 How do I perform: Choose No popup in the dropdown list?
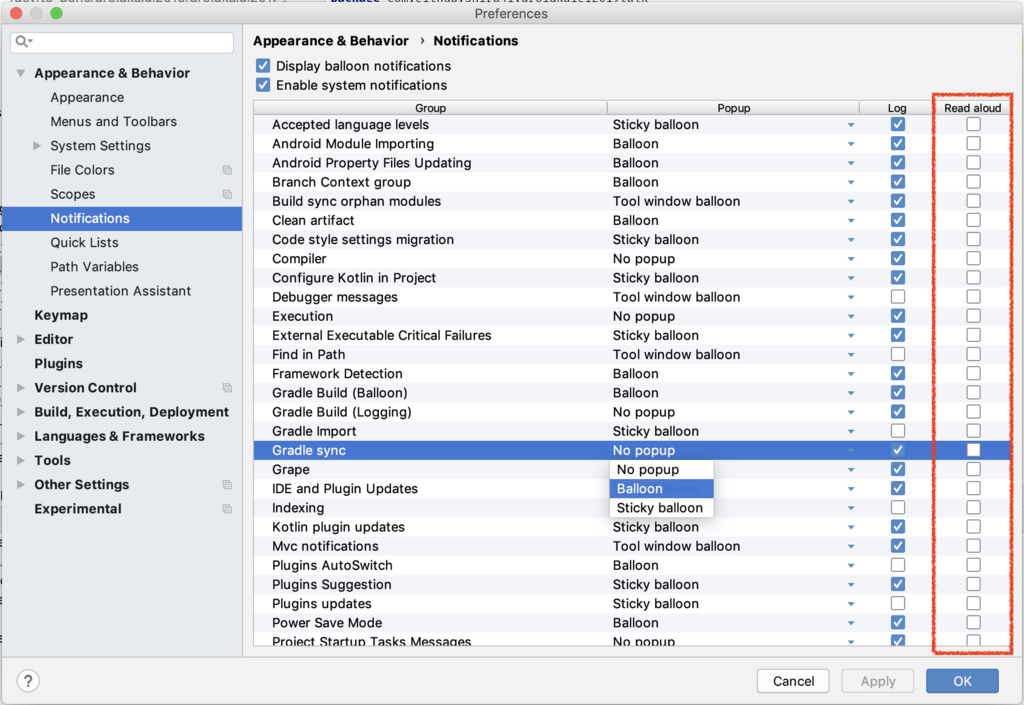click(661, 469)
